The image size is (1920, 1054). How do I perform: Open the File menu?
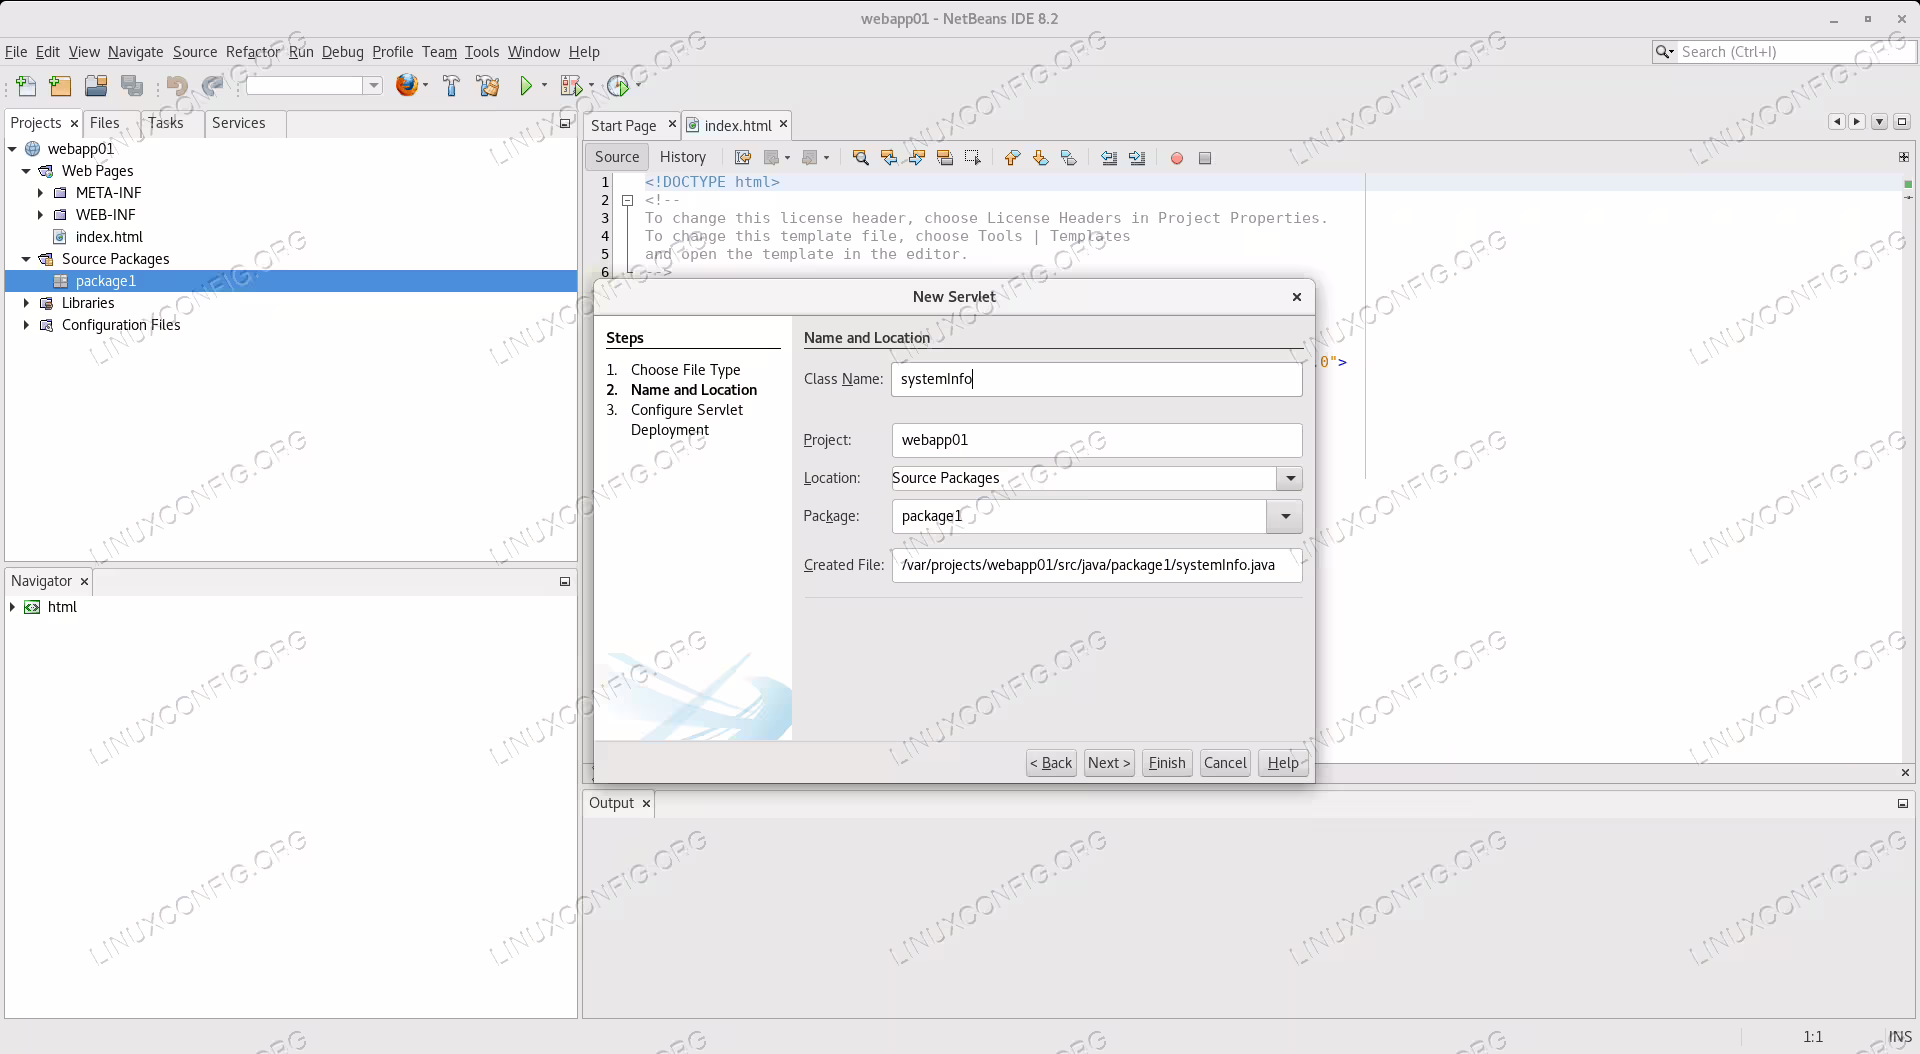pyautogui.click(x=16, y=52)
